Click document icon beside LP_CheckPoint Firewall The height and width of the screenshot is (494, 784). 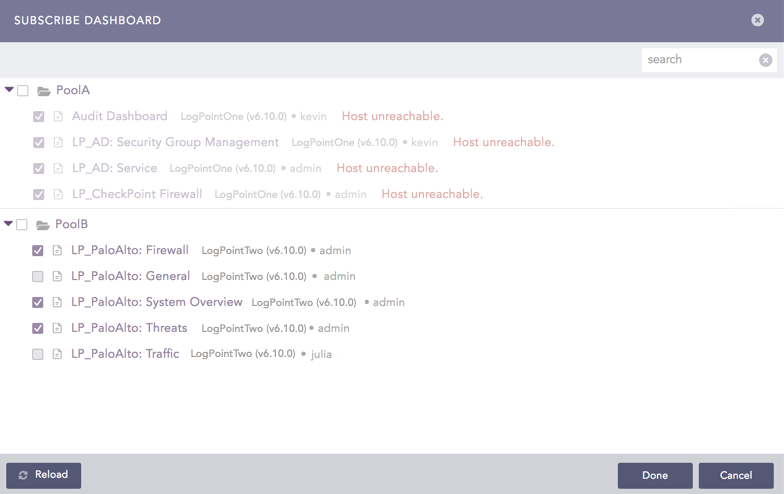pyautogui.click(x=58, y=194)
